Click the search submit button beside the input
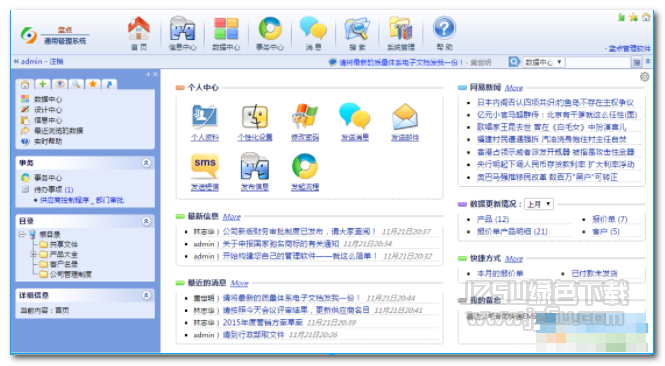The width and height of the screenshot is (665, 366). click(636, 62)
